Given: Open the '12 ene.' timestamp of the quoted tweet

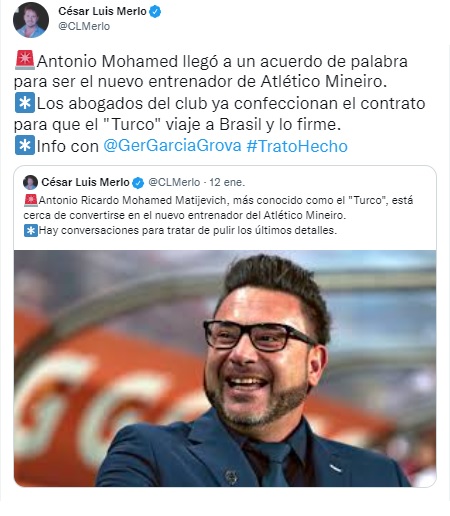Looking at the screenshot, I should pos(227,182).
